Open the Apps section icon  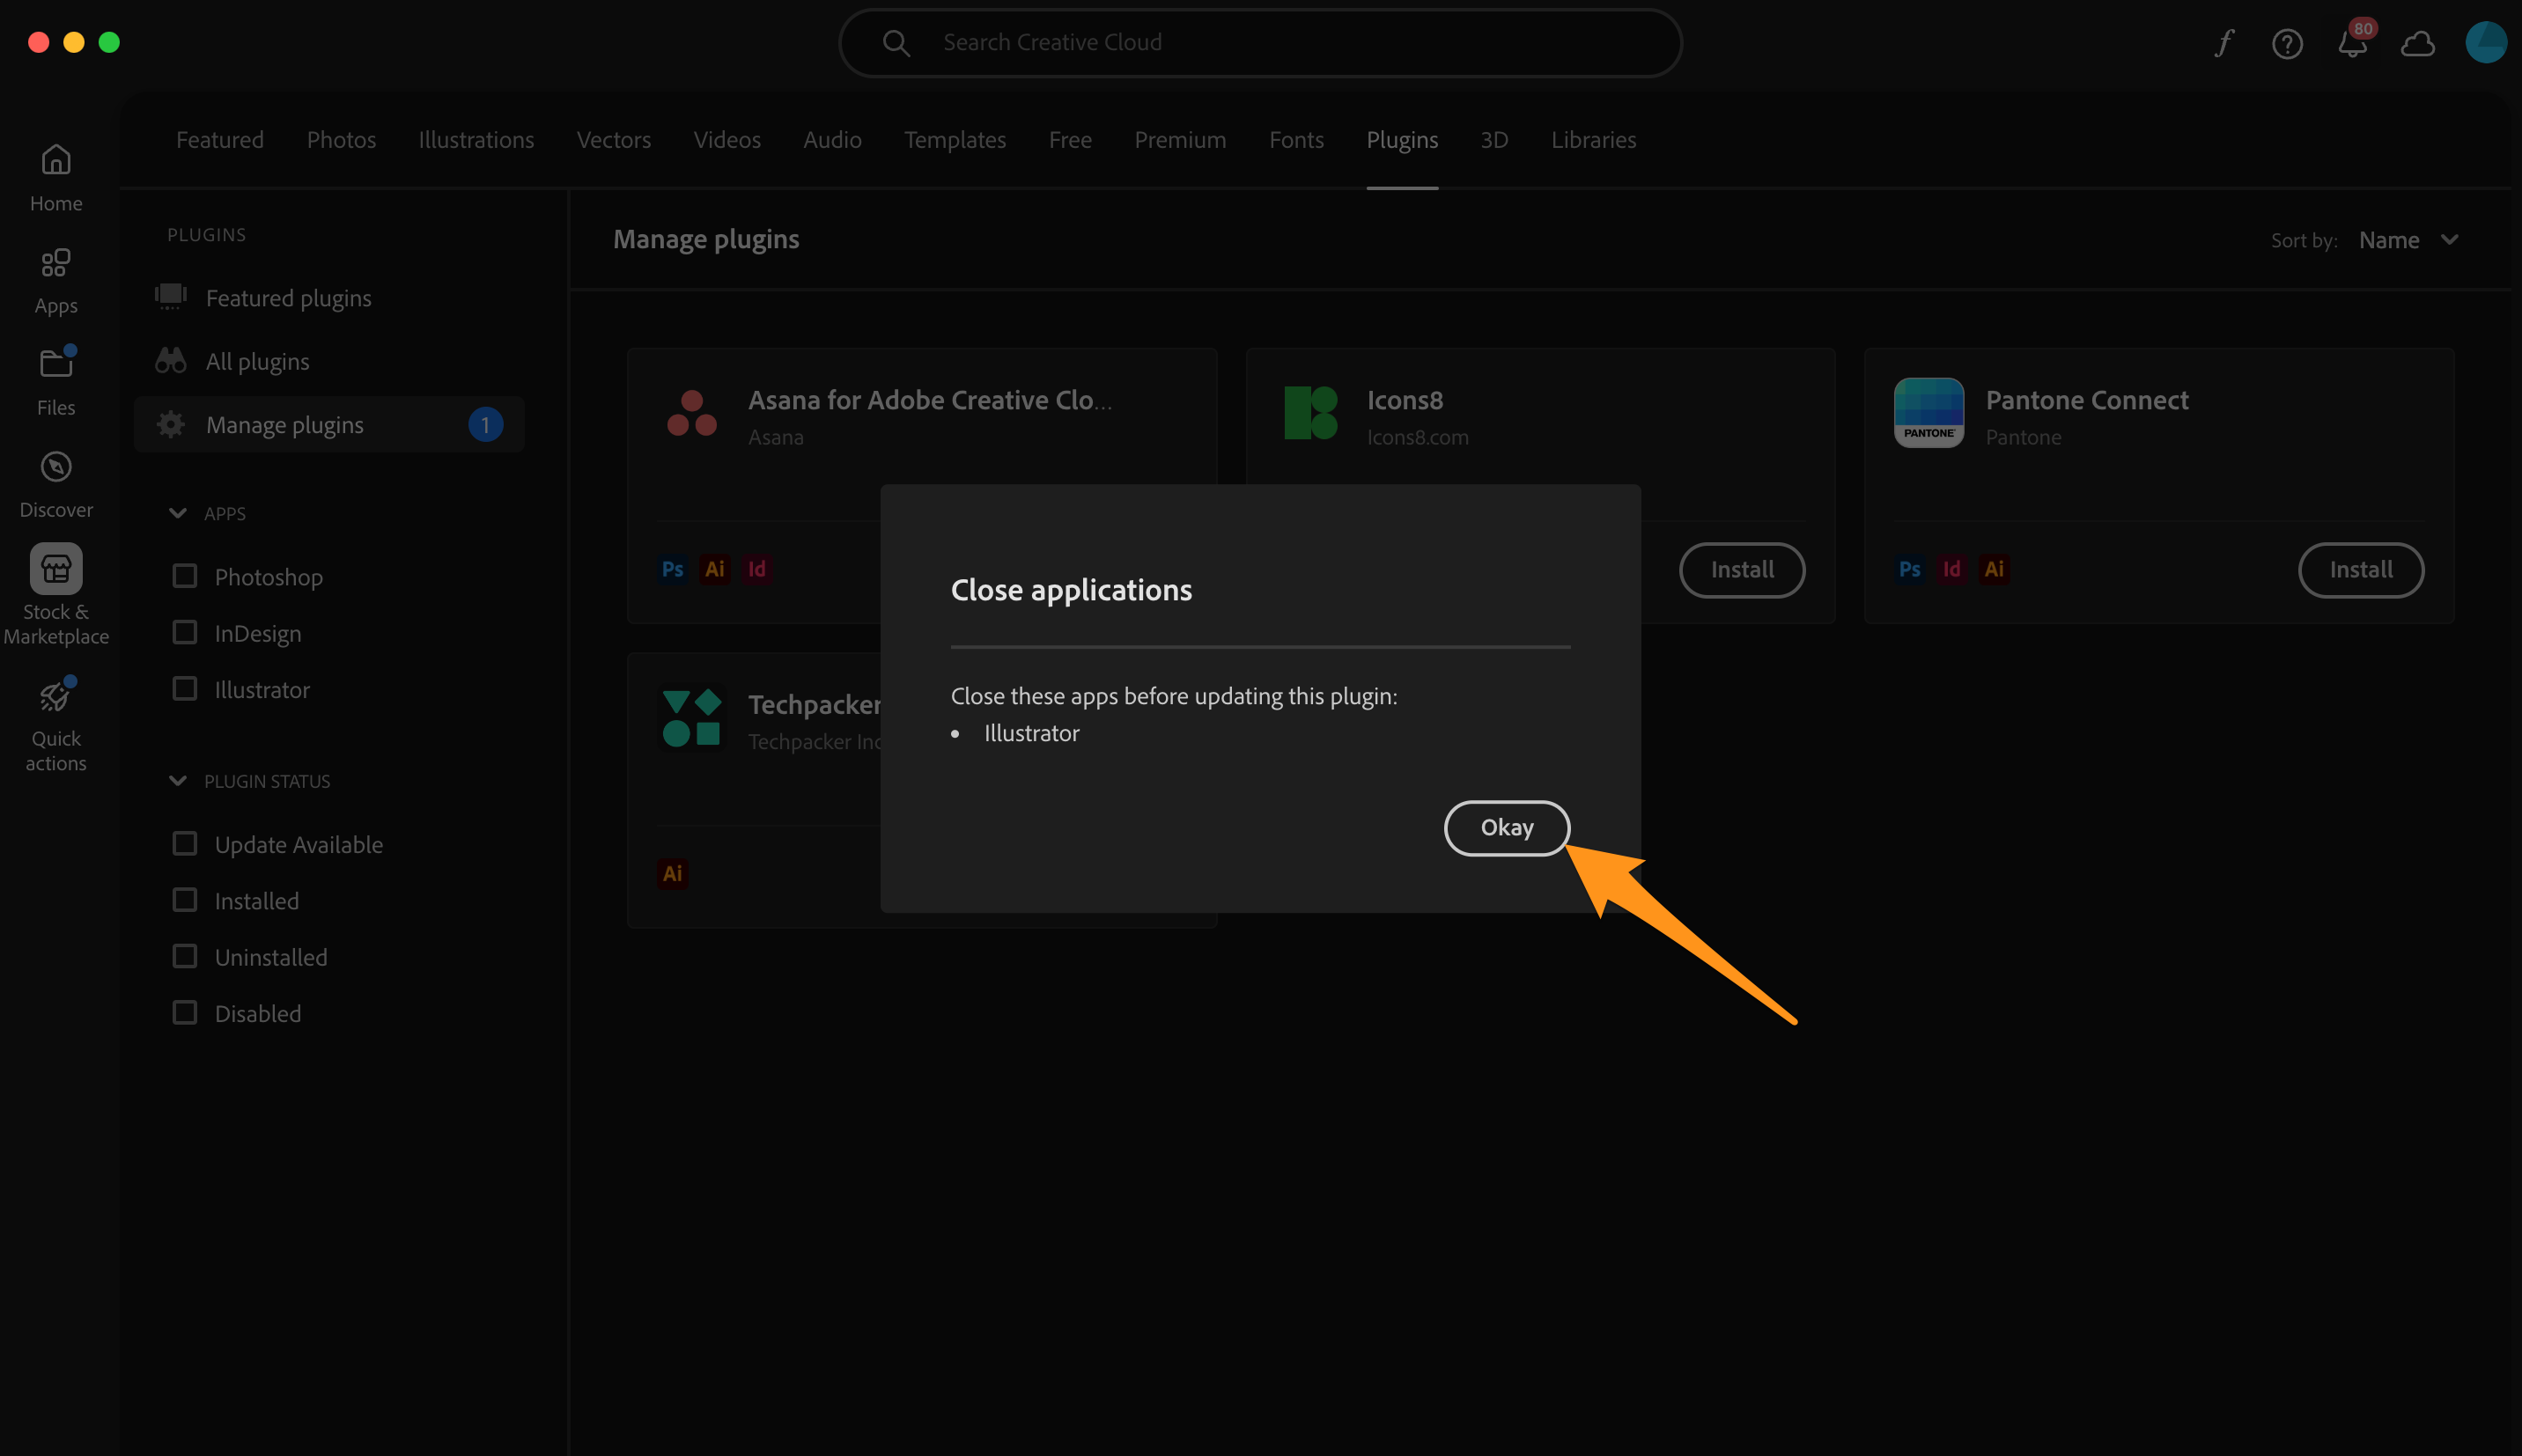(56, 263)
